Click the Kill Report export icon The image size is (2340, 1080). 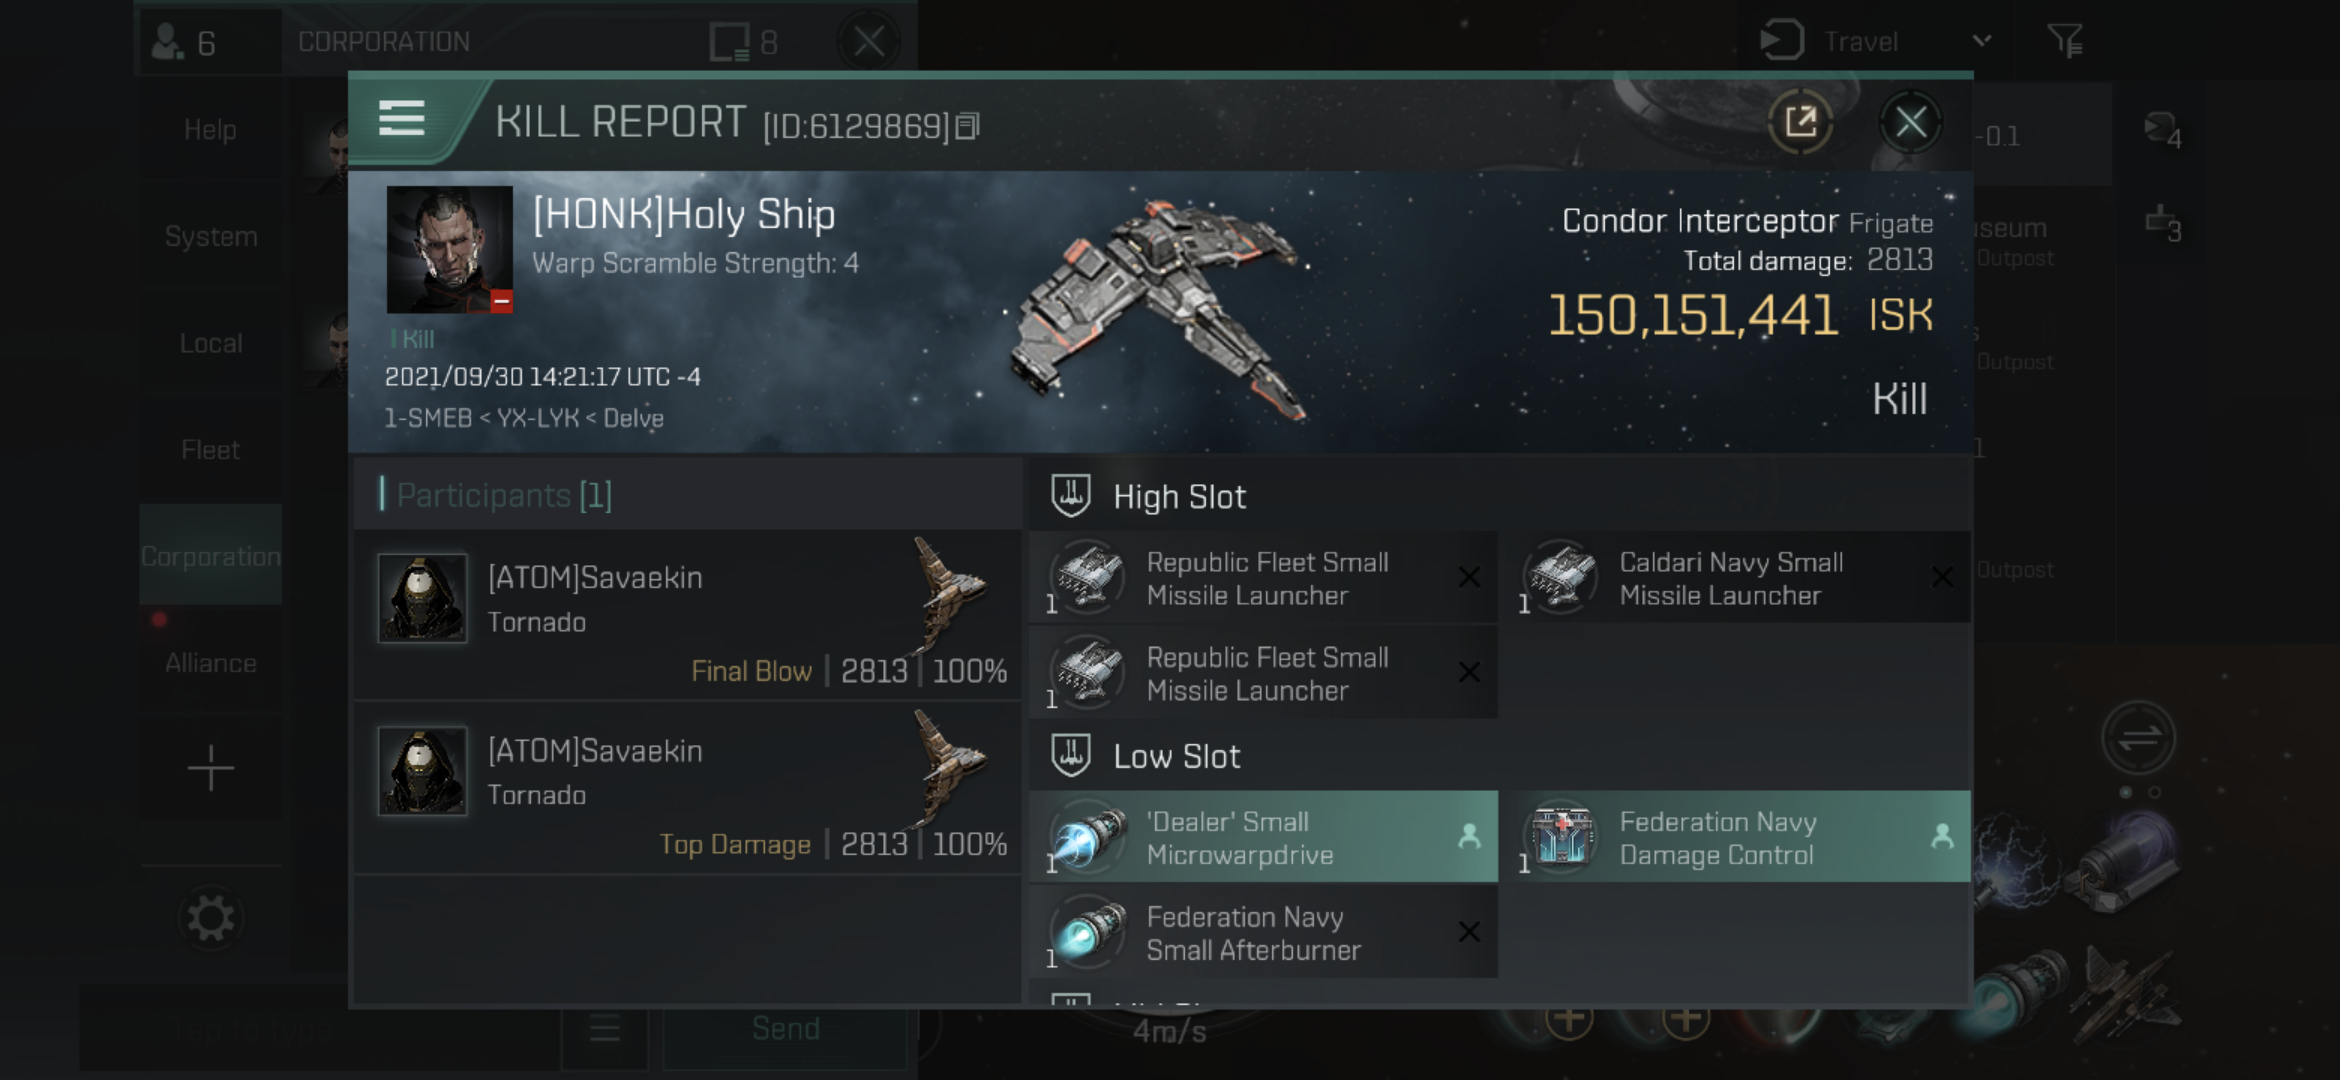tap(1800, 122)
